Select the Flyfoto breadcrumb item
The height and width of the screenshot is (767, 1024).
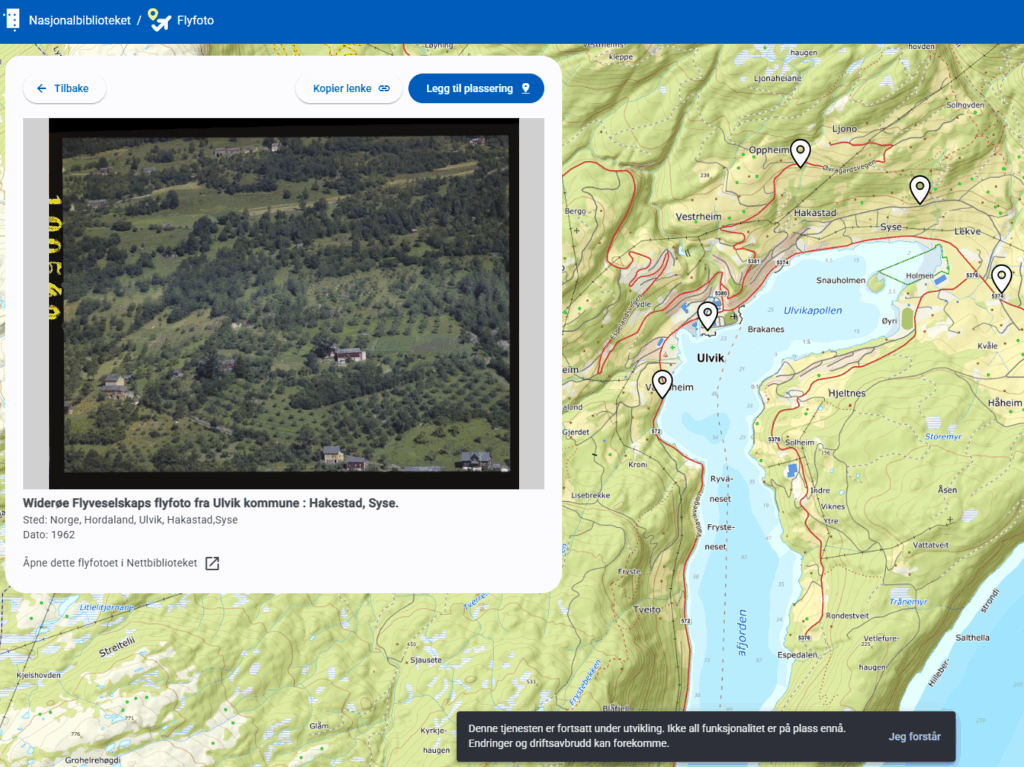coord(195,20)
